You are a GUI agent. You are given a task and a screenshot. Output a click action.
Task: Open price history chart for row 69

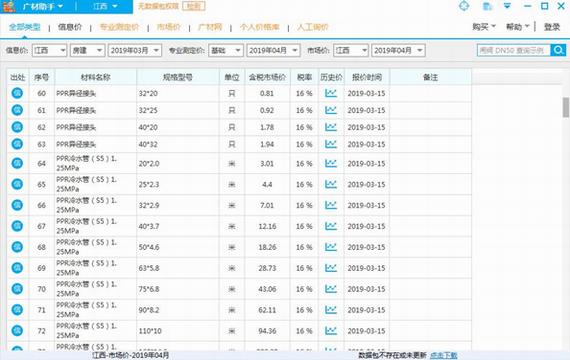[331, 268]
